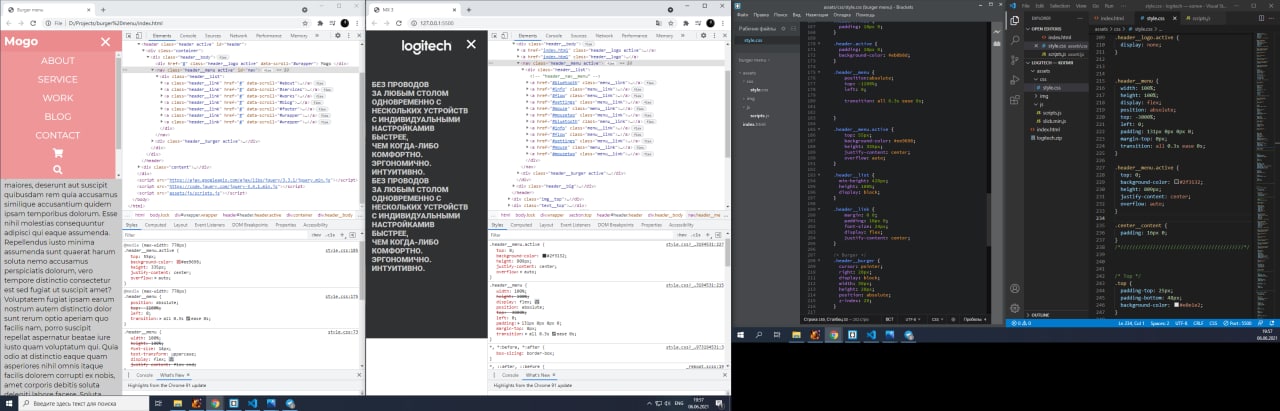This screenshot has height=411, width=1280.
Task: Toggle device toolbar in MX 3 DevTools
Action: point(504,35)
